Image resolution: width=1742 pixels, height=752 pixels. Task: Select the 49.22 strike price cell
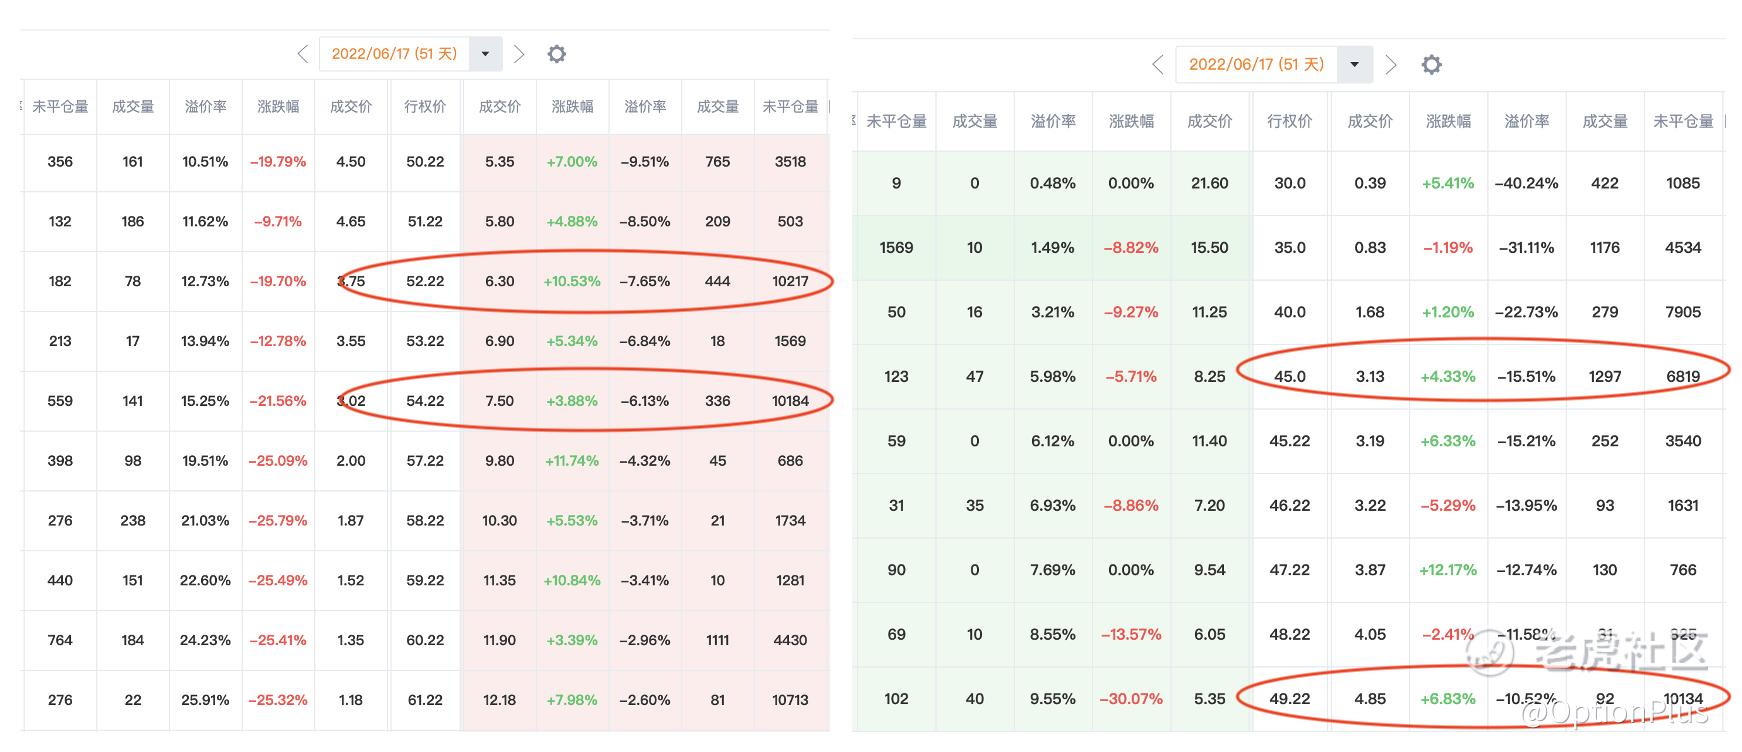(x=1290, y=699)
